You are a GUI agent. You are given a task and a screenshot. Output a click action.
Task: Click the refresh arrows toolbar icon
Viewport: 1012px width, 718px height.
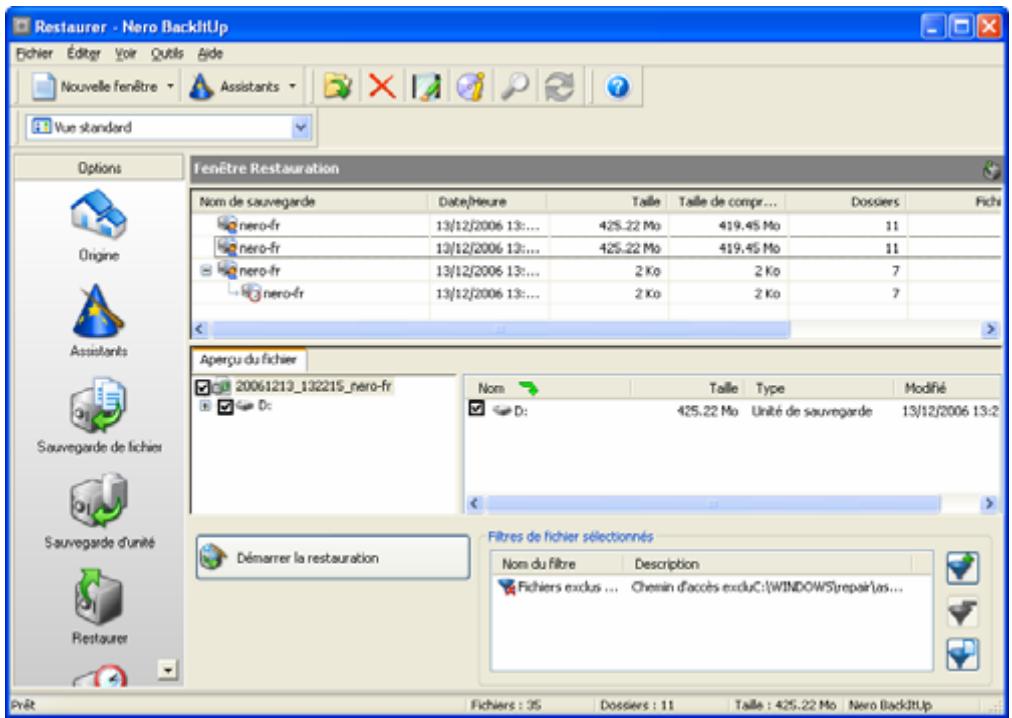(559, 87)
